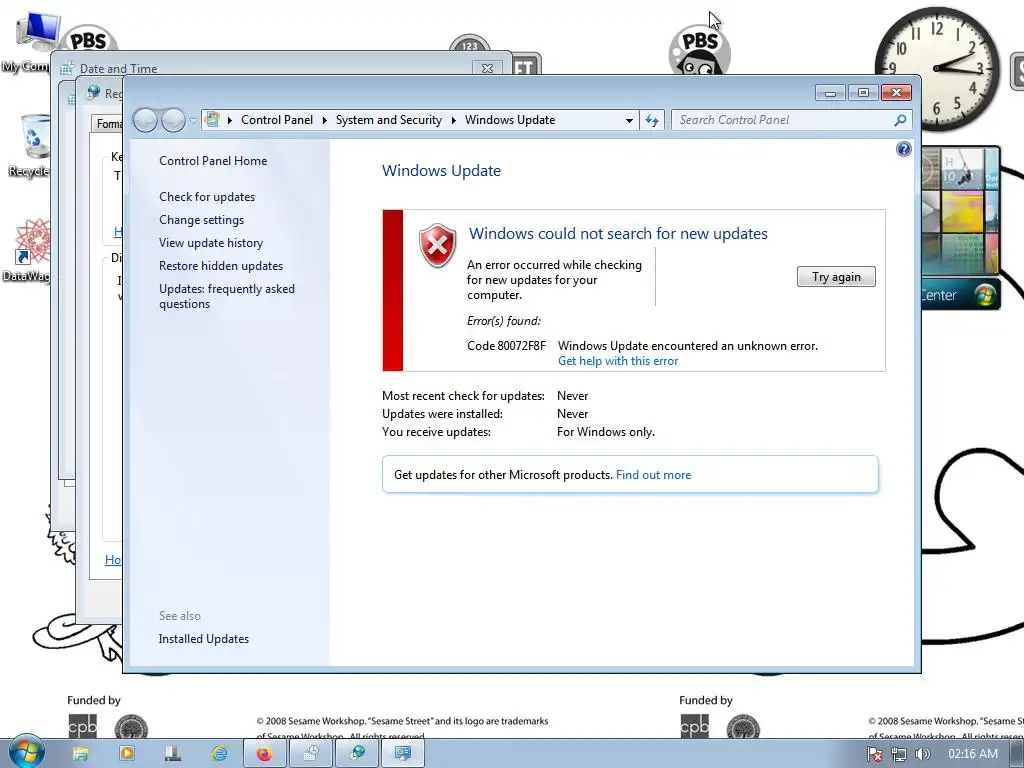Screen dimensions: 1024x768
Task: Switch to Windows Update taskbar button
Action: [403, 754]
